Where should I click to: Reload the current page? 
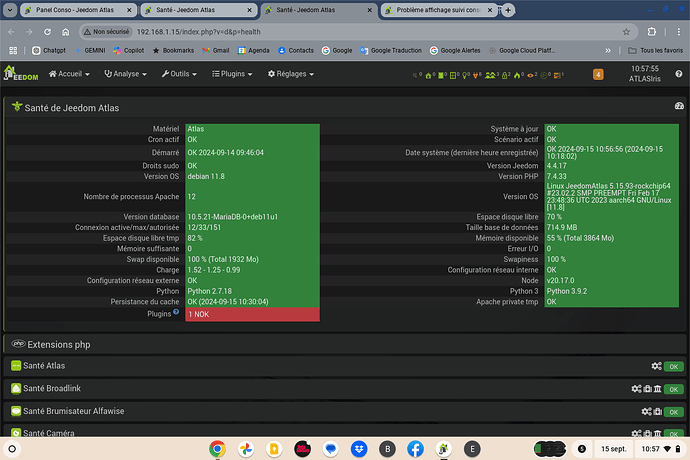click(x=48, y=32)
